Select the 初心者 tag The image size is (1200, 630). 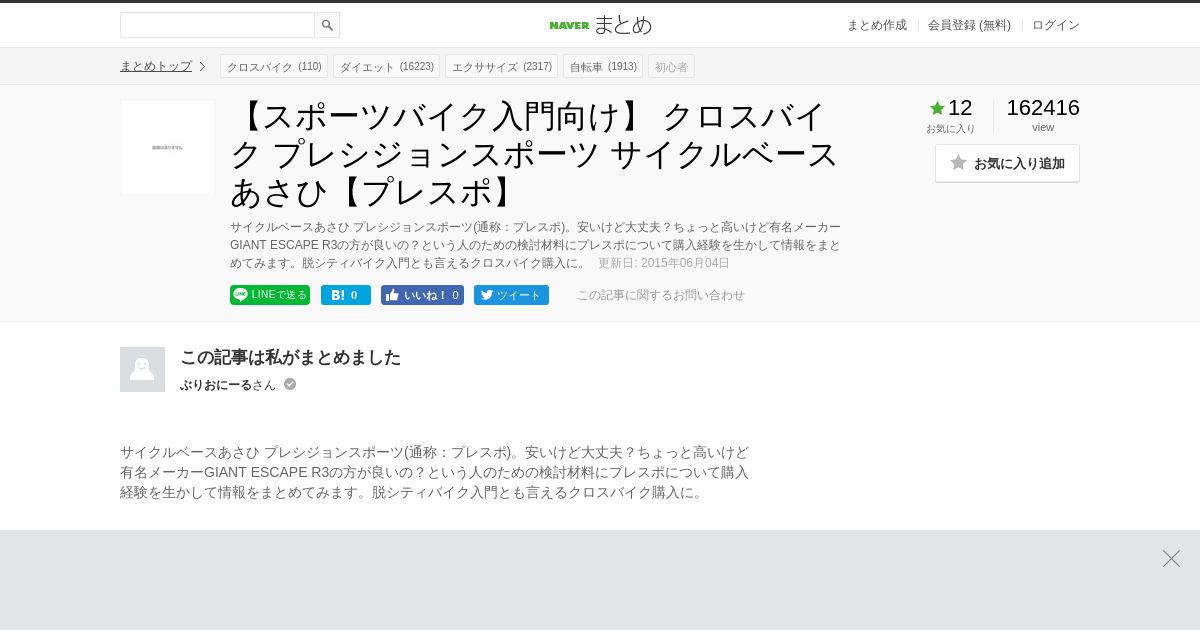[x=671, y=67]
